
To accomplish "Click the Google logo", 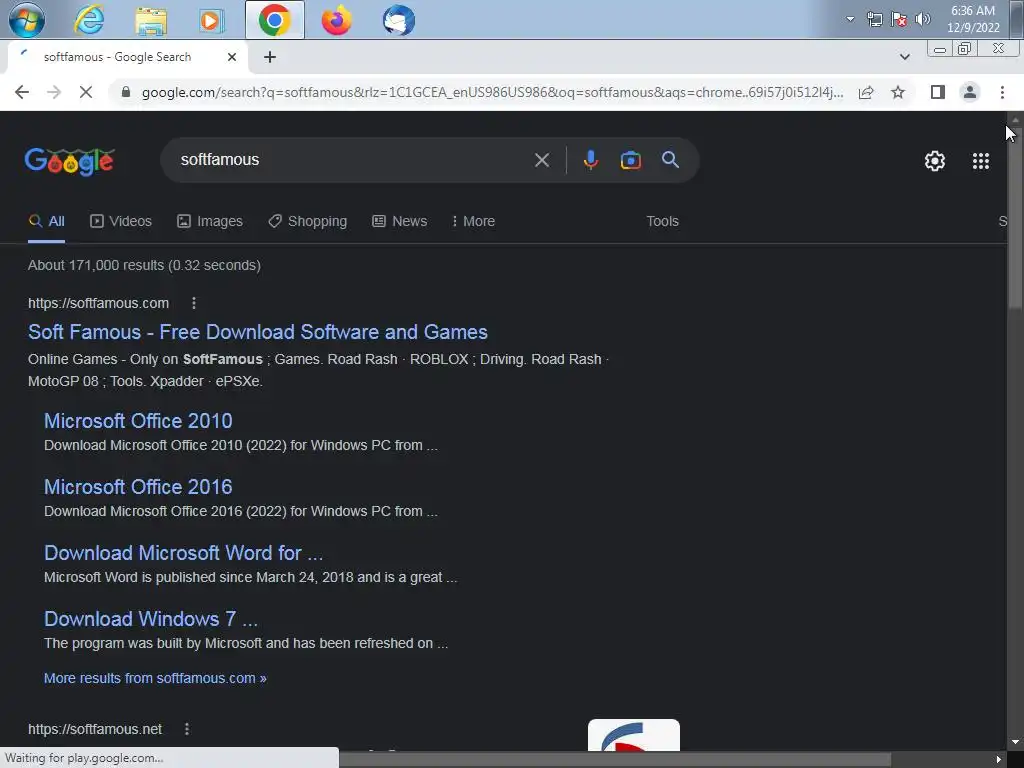I will pos(69,161).
